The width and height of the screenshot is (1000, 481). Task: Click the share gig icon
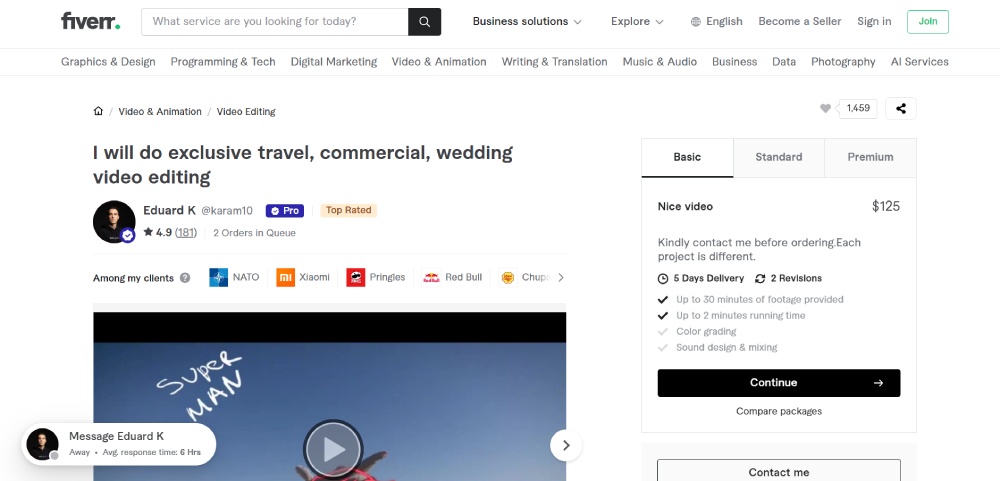pyautogui.click(x=901, y=108)
